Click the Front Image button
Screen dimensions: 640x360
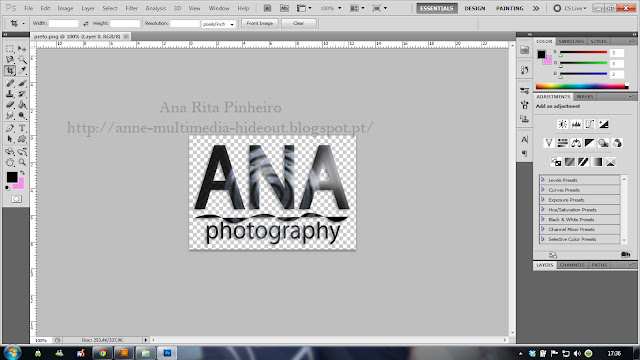[260, 23]
